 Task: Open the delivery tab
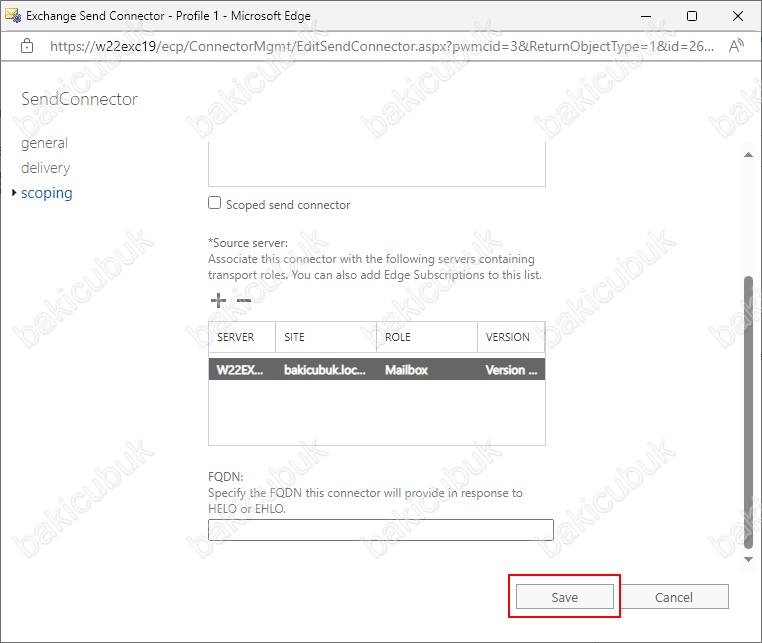(46, 168)
